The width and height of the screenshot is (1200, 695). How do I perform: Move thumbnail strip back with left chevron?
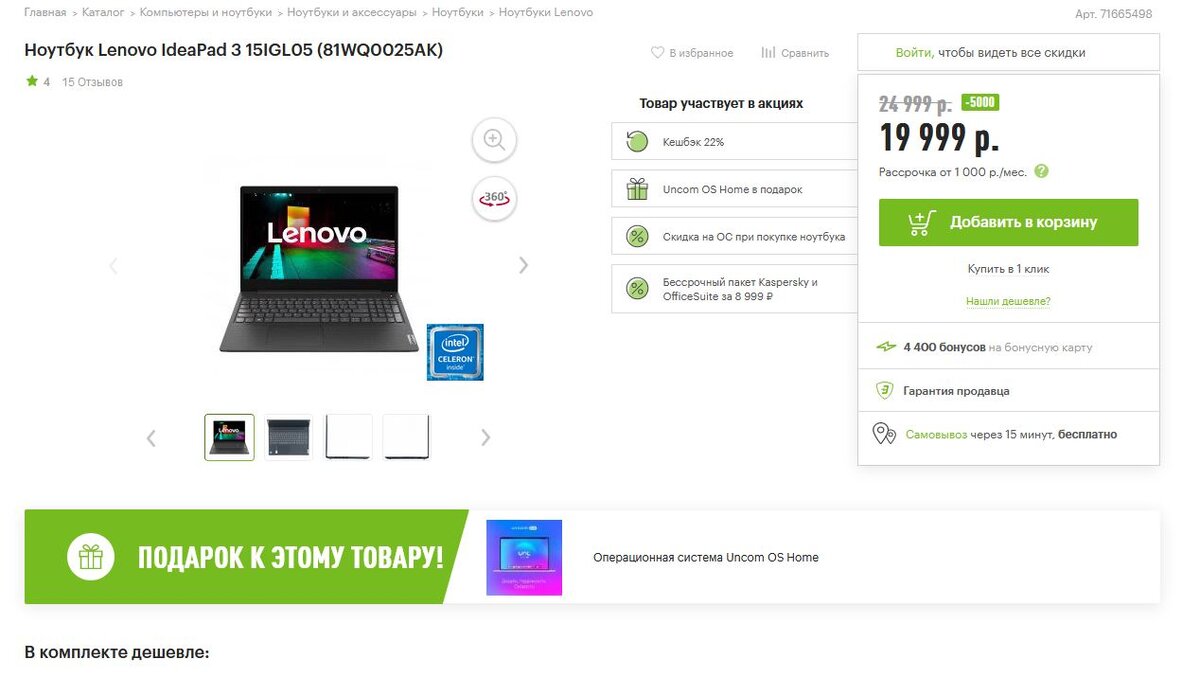click(151, 437)
